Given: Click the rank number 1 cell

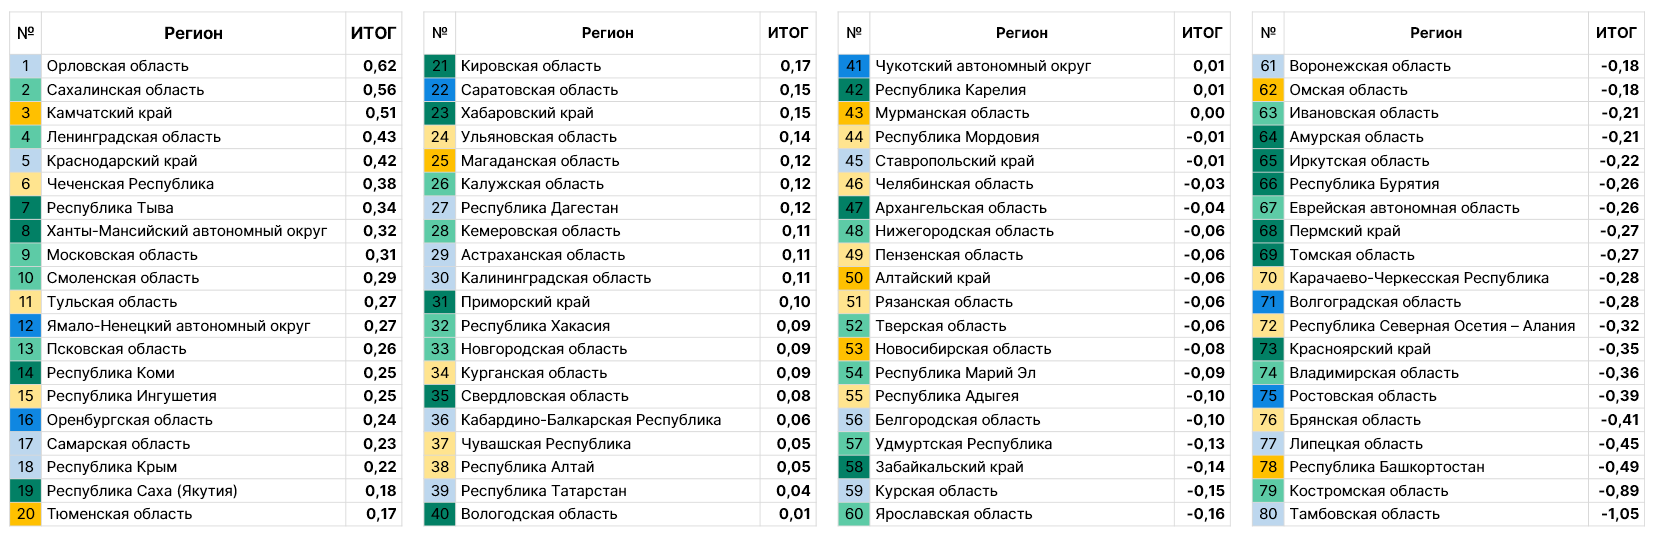Looking at the screenshot, I should click(x=25, y=66).
